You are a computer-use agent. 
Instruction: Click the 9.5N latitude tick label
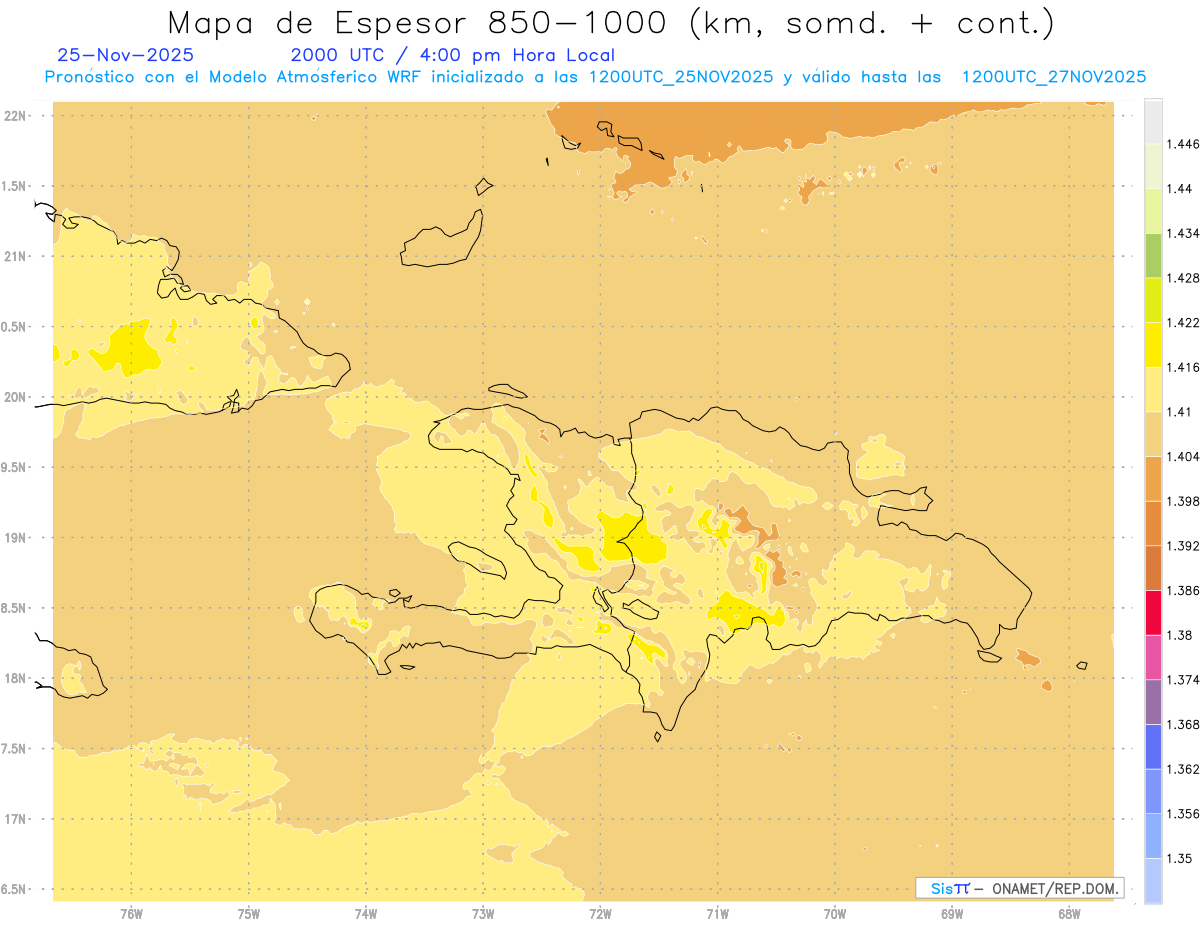point(14,467)
